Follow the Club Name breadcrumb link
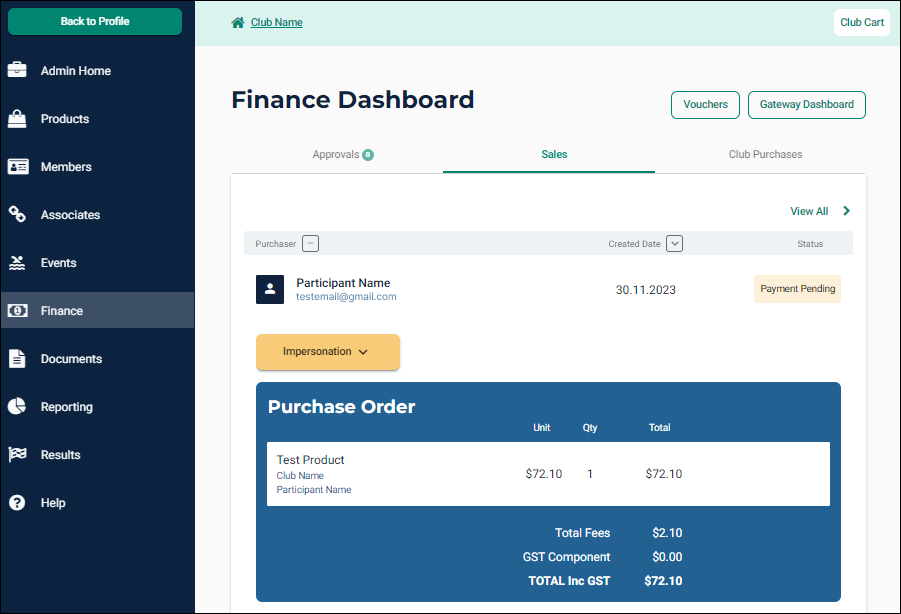The image size is (901, 614). pyautogui.click(x=276, y=22)
